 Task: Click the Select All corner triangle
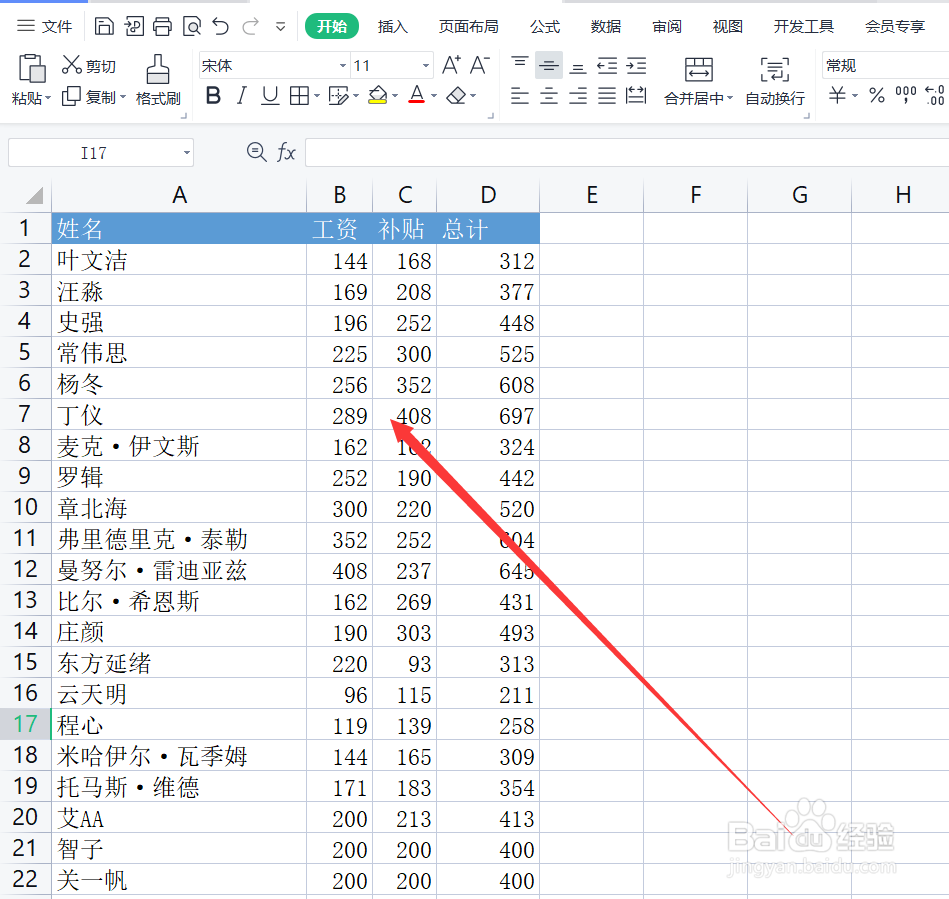[x=34, y=196]
